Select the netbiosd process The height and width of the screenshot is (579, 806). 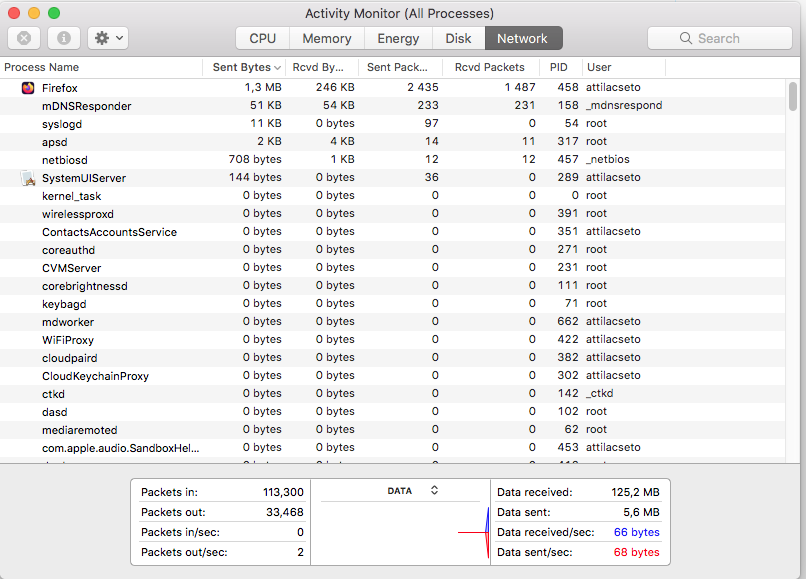[65, 160]
